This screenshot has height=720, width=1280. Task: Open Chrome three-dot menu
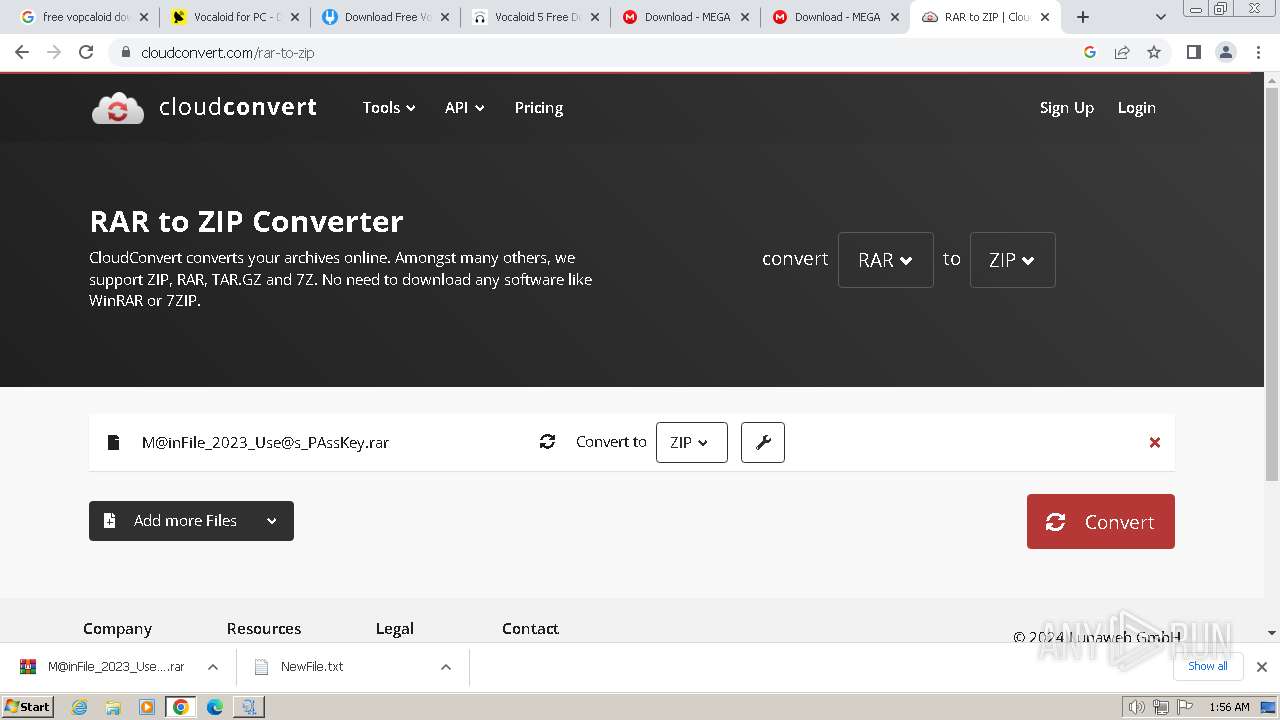[x=1259, y=52]
